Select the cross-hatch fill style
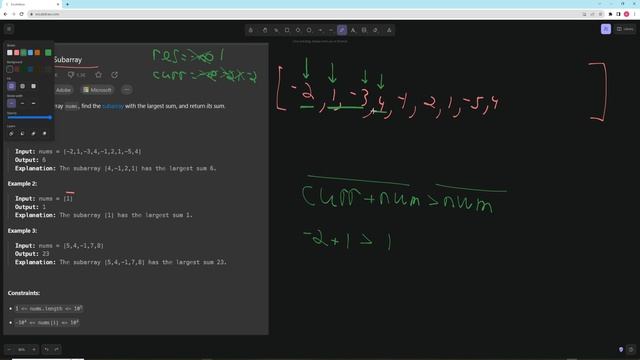Viewport: 640px width, 360px height. click(x=22, y=86)
